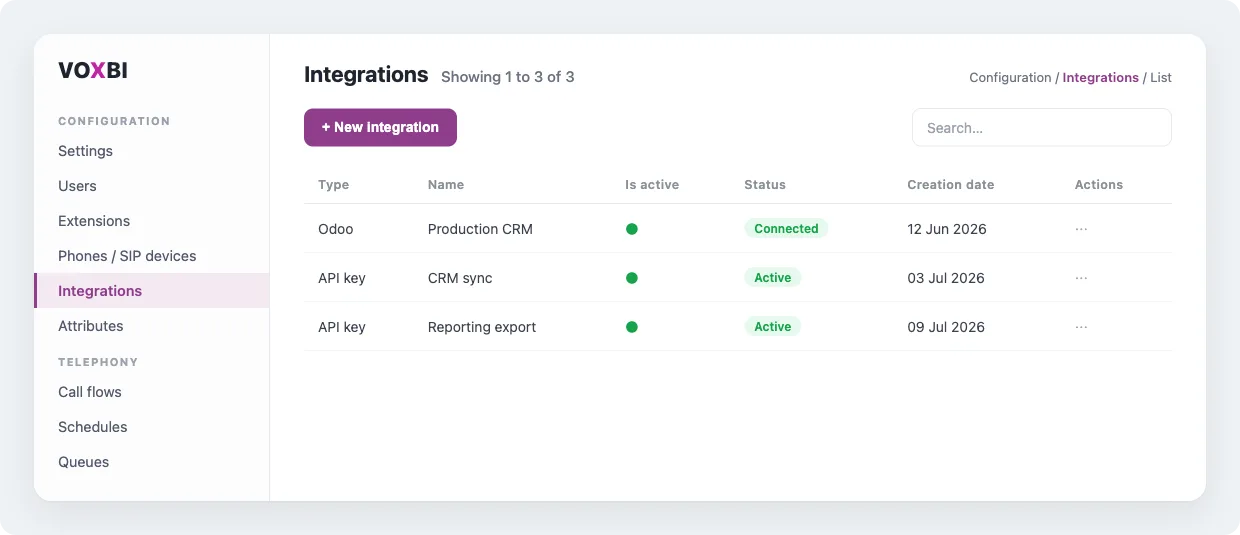Click the CONFIGURATION section label
Viewport: 1240px width, 535px height.
[x=114, y=121]
